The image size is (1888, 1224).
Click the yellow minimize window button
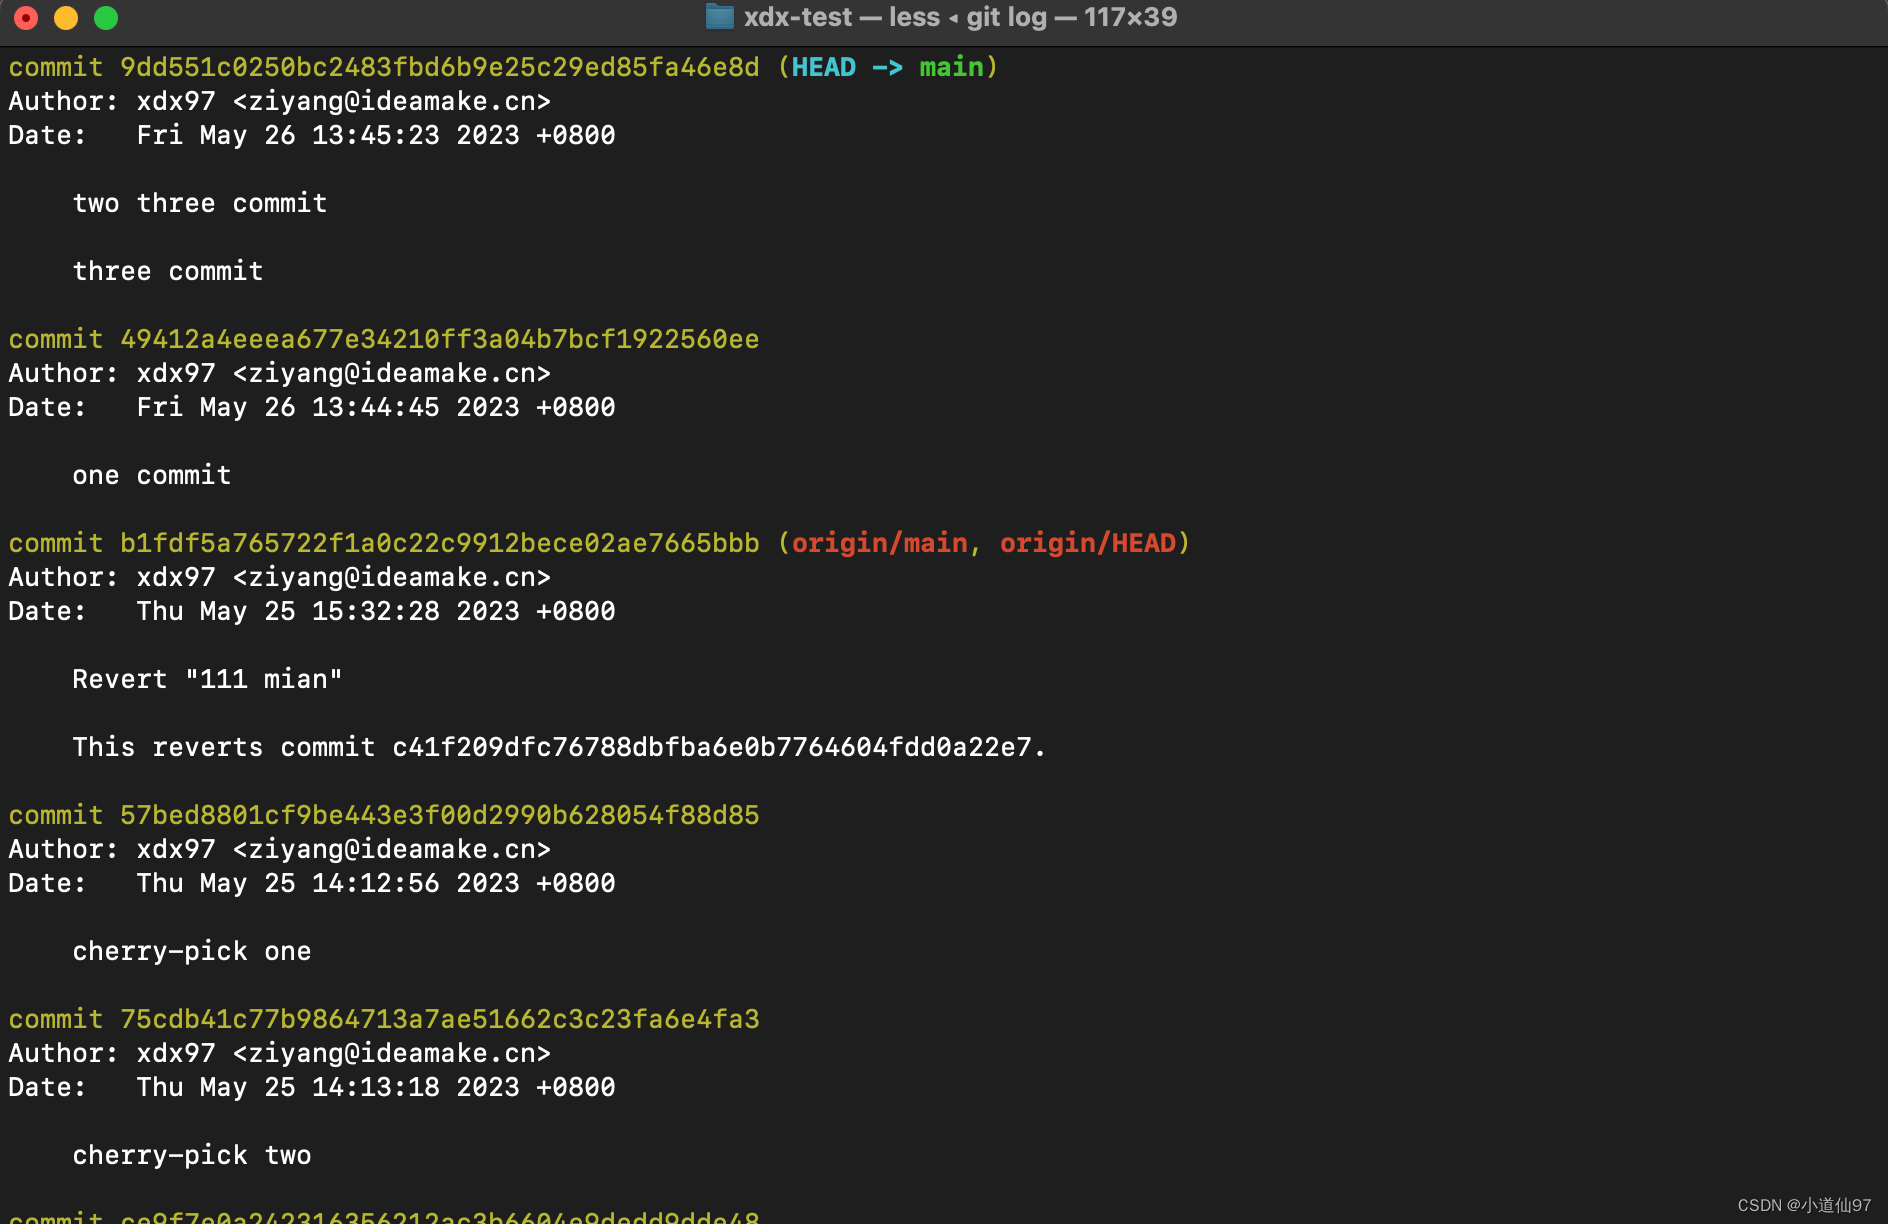pos(66,18)
